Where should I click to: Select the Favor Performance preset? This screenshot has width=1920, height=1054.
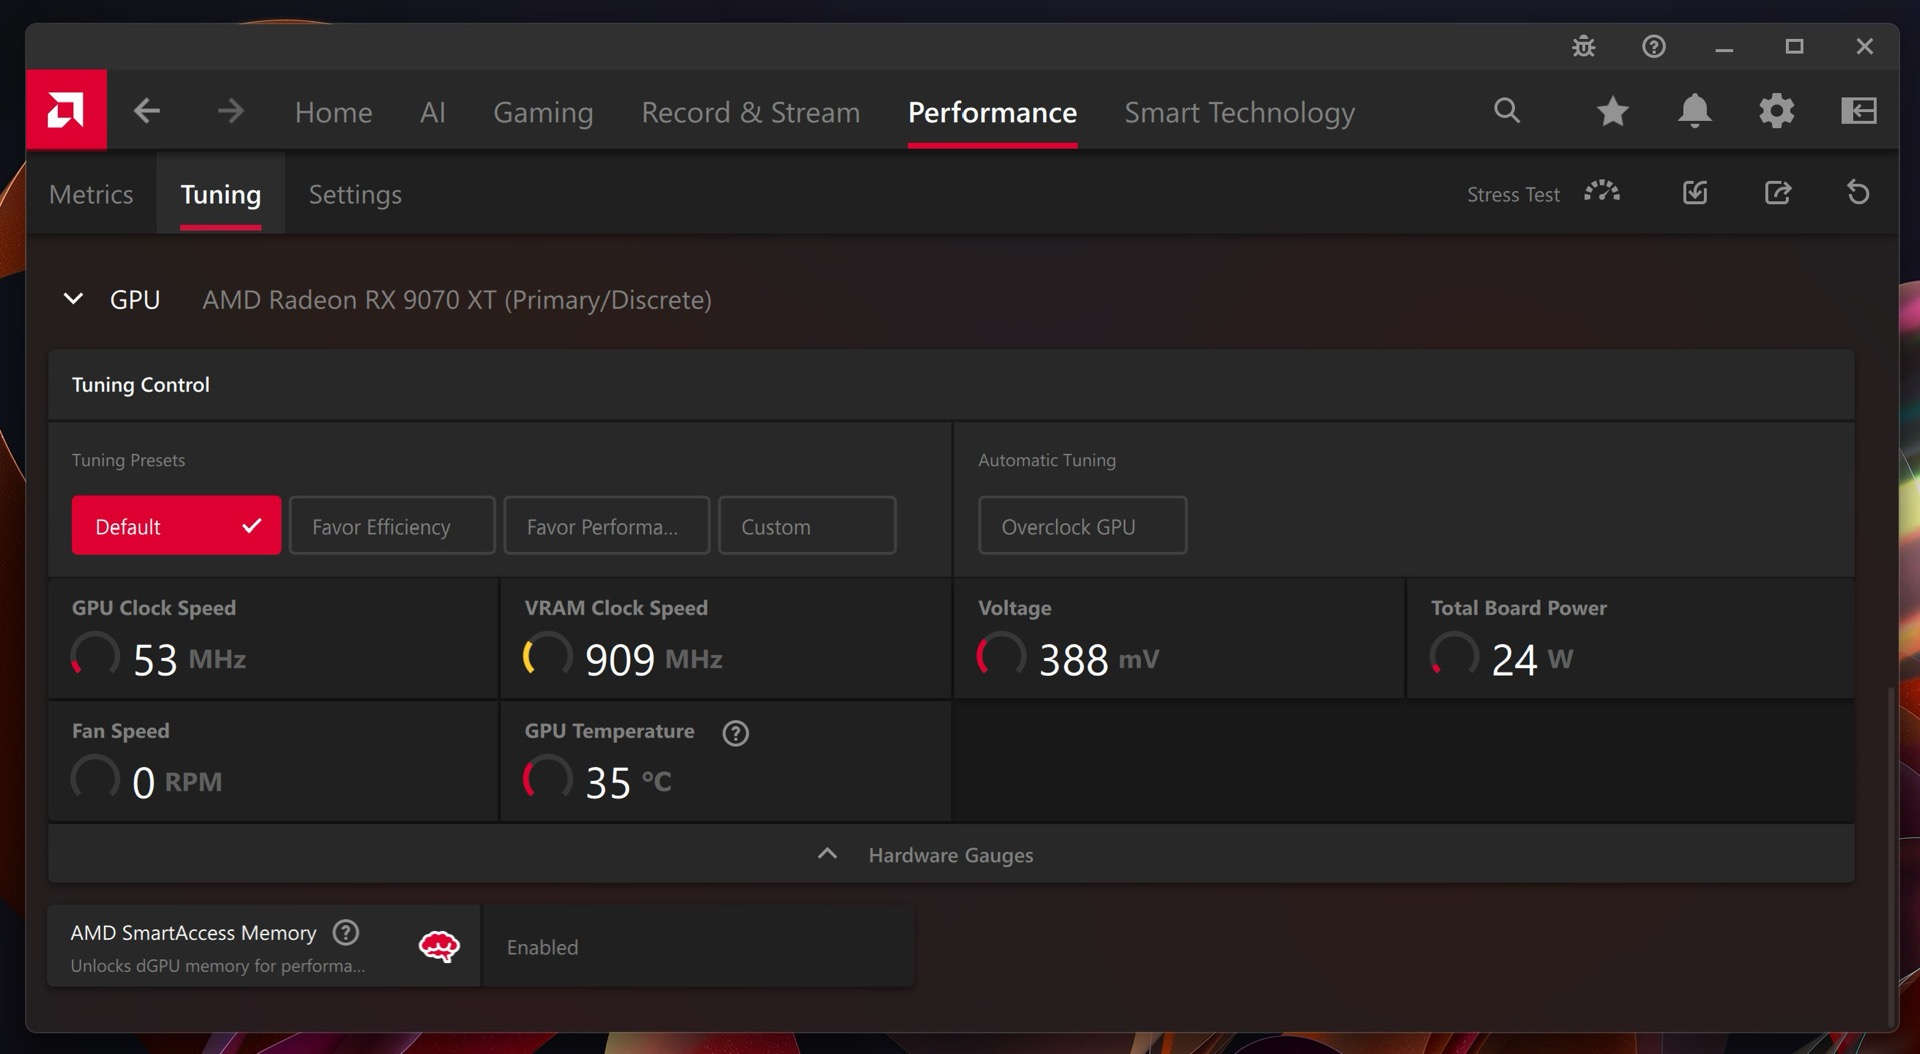pyautogui.click(x=606, y=525)
